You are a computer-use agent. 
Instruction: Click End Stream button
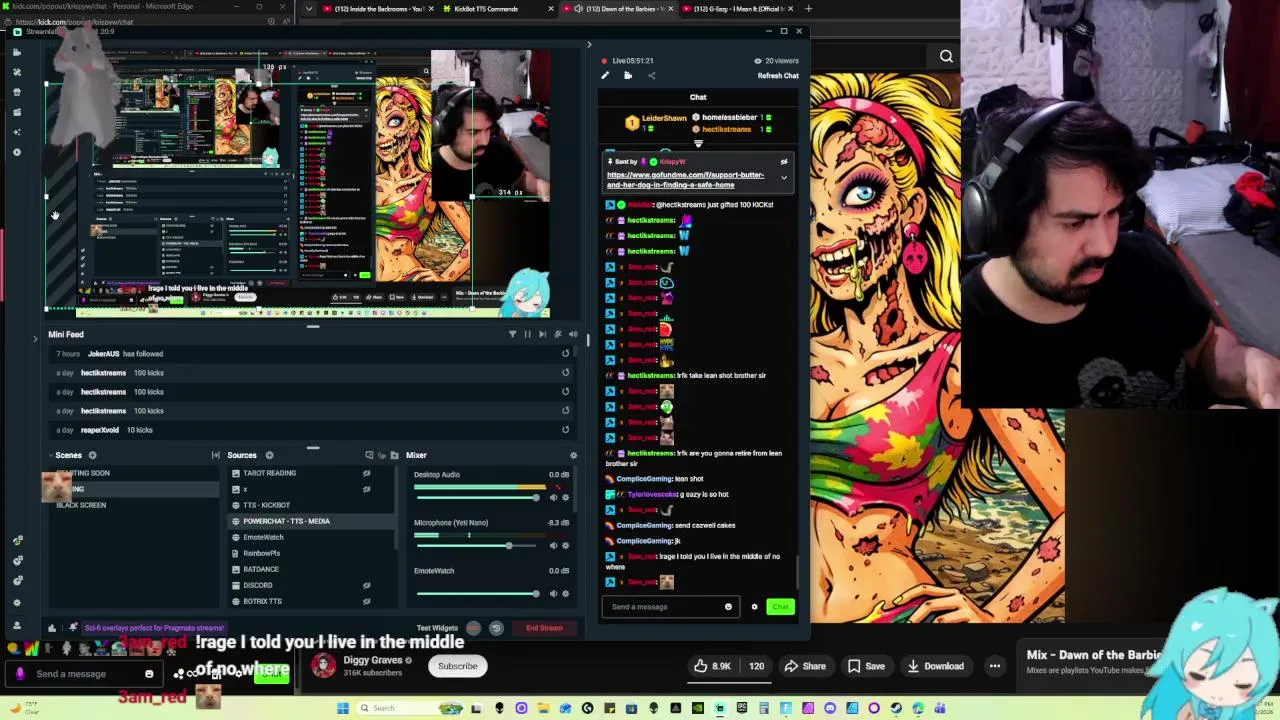(x=544, y=628)
